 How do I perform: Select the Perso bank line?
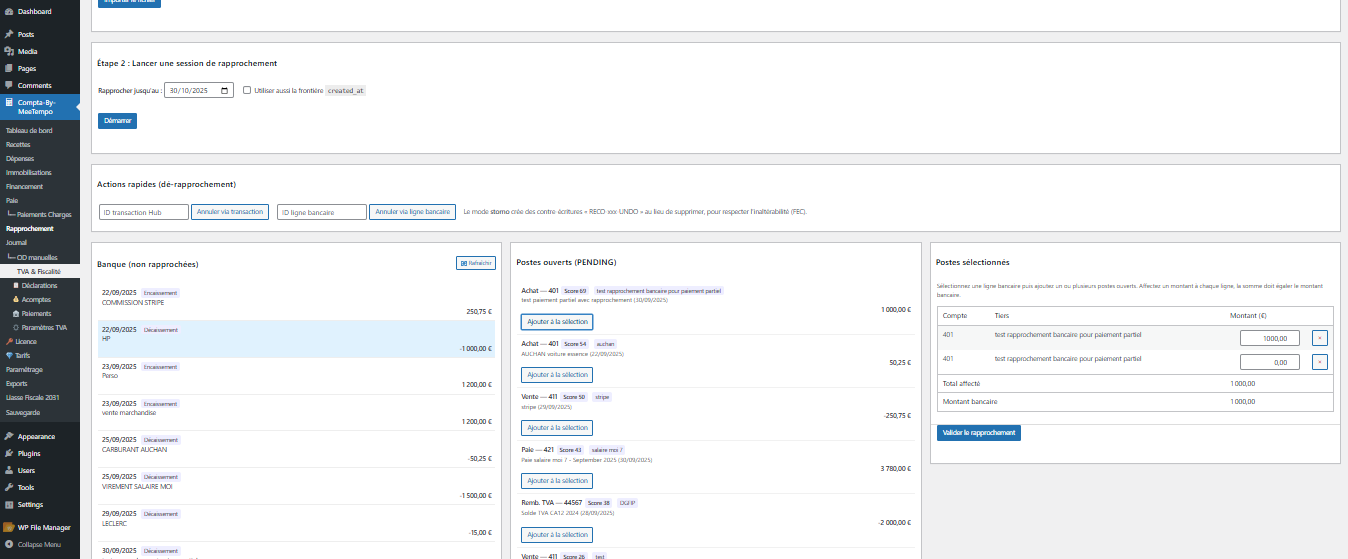click(x=296, y=376)
